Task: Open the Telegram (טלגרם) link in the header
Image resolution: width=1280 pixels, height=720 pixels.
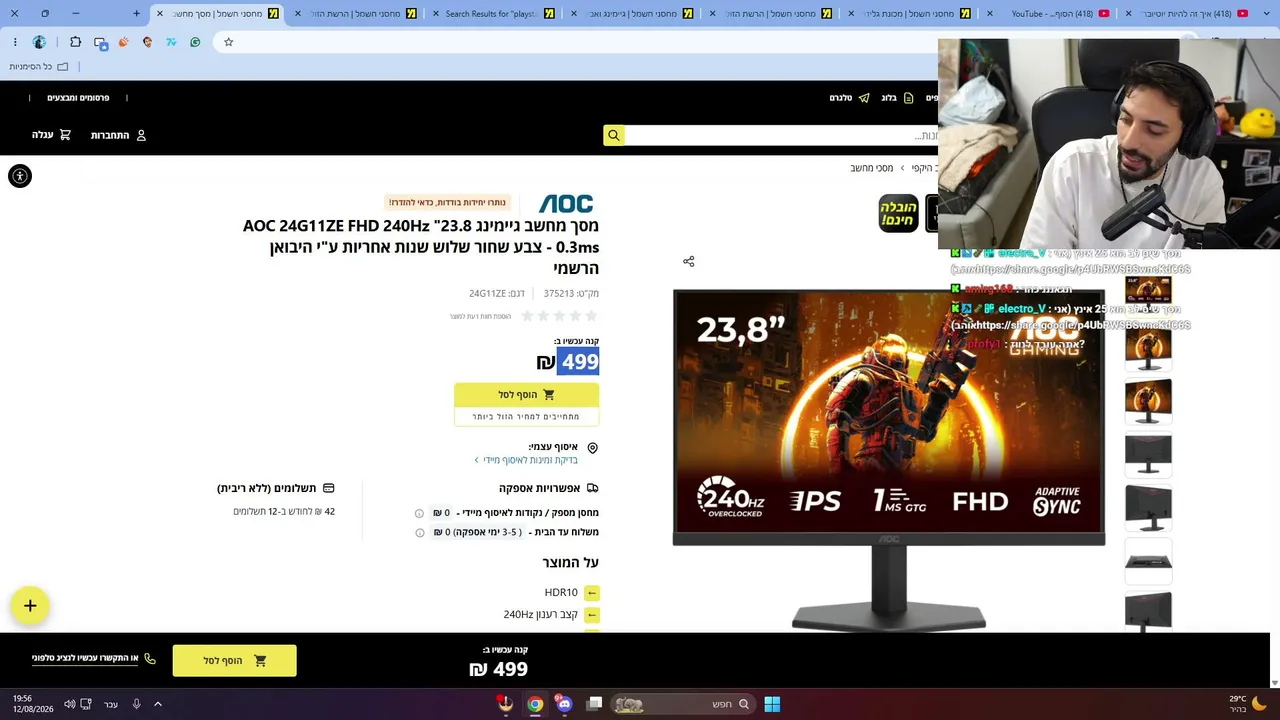Action: coord(849,98)
